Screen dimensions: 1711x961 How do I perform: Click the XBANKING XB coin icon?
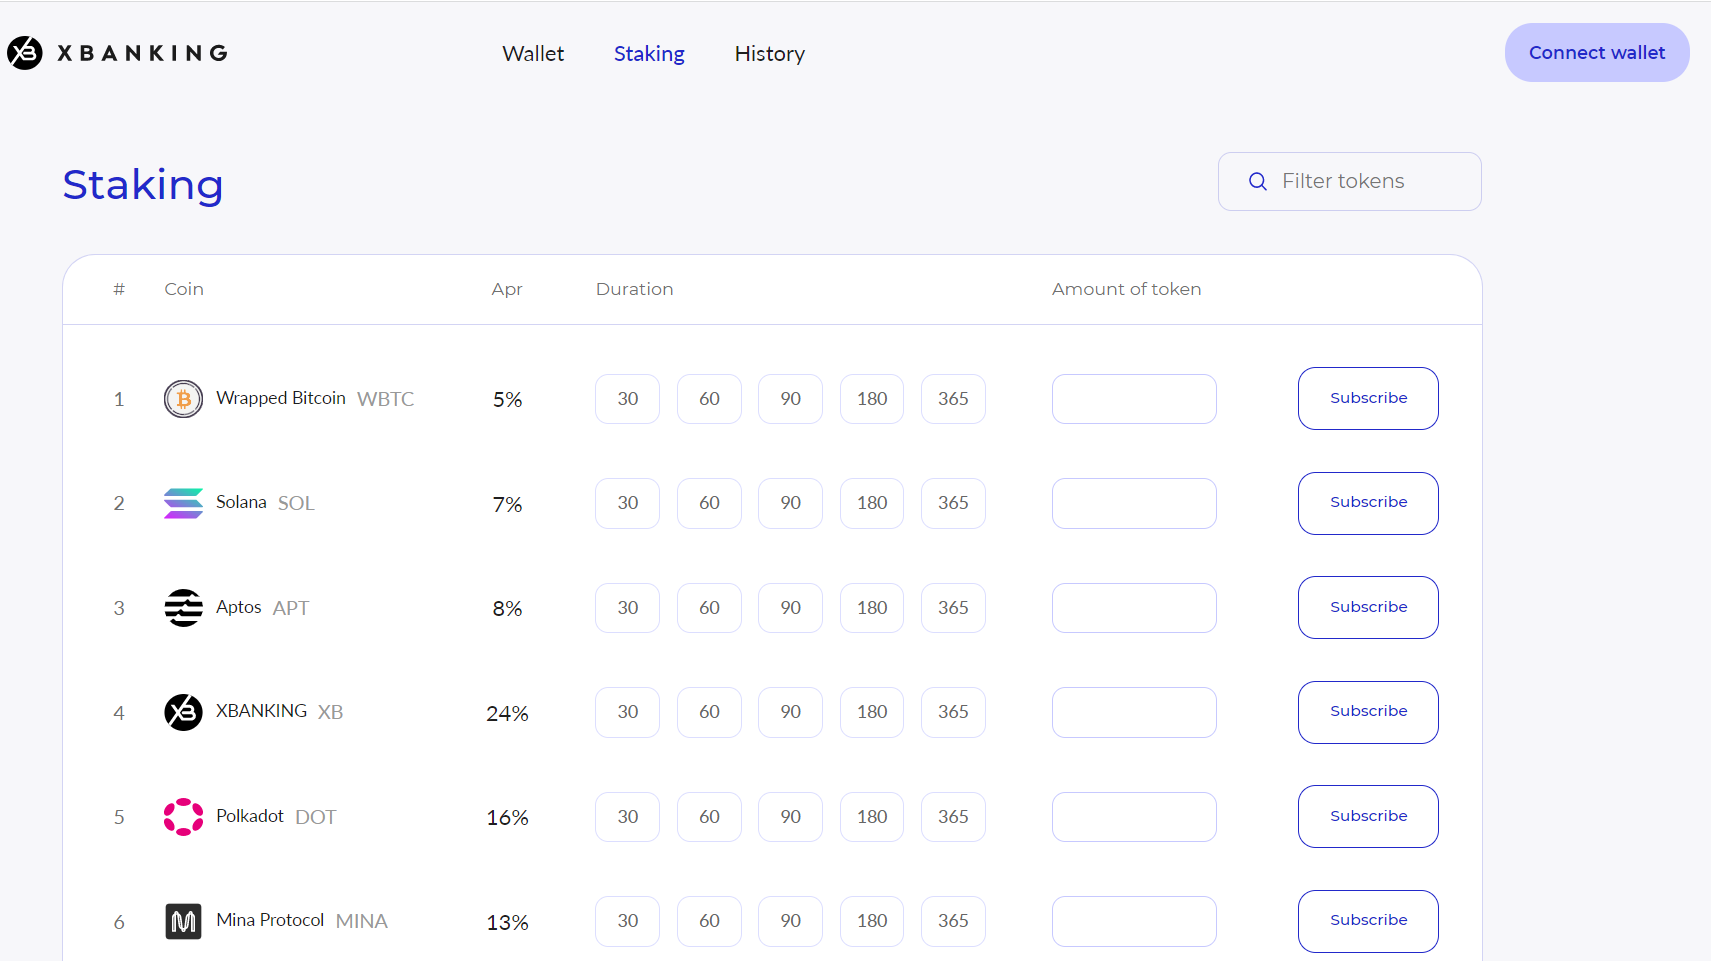coord(183,712)
